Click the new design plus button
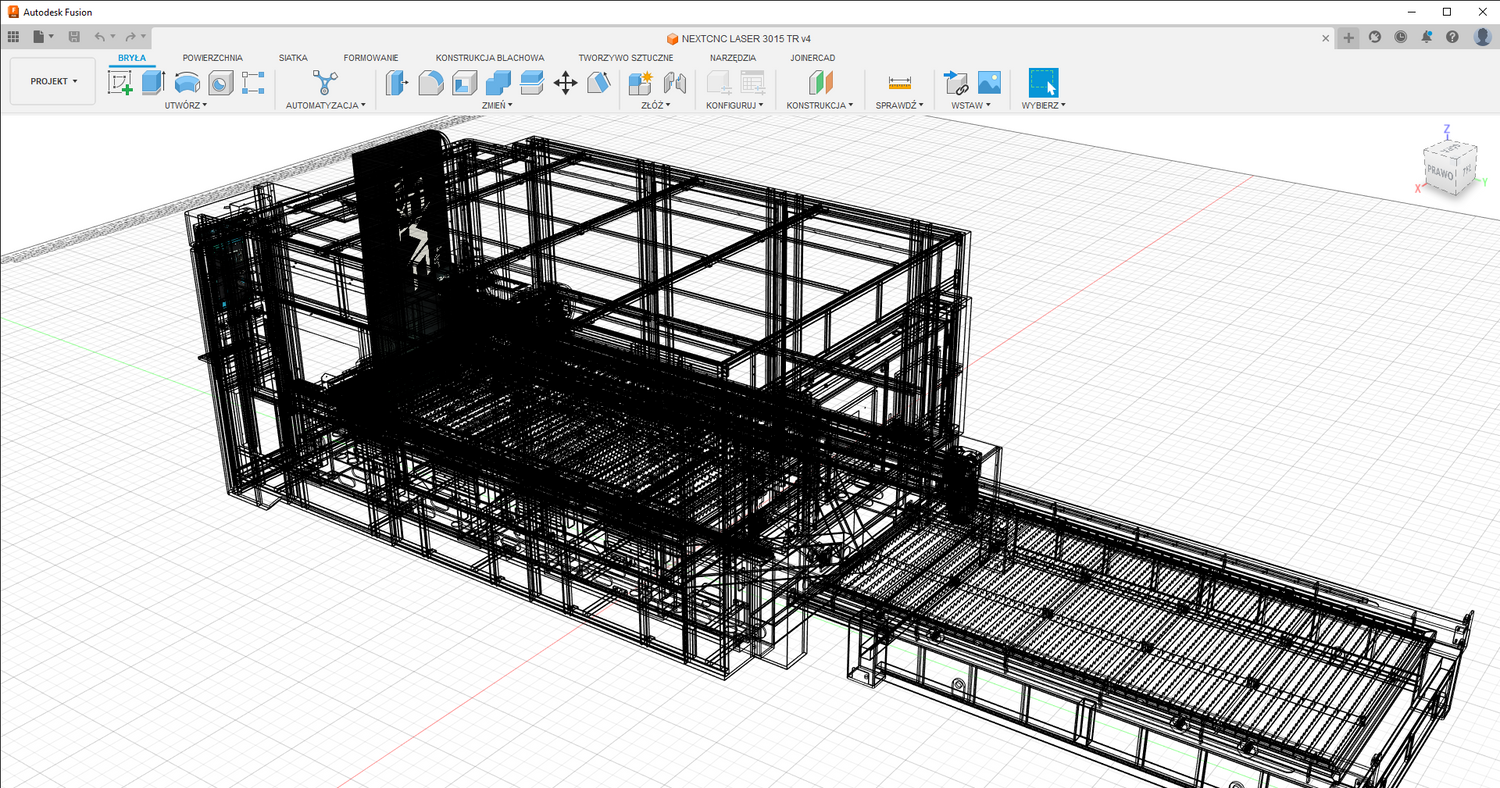The width and height of the screenshot is (1500, 788). click(1349, 37)
